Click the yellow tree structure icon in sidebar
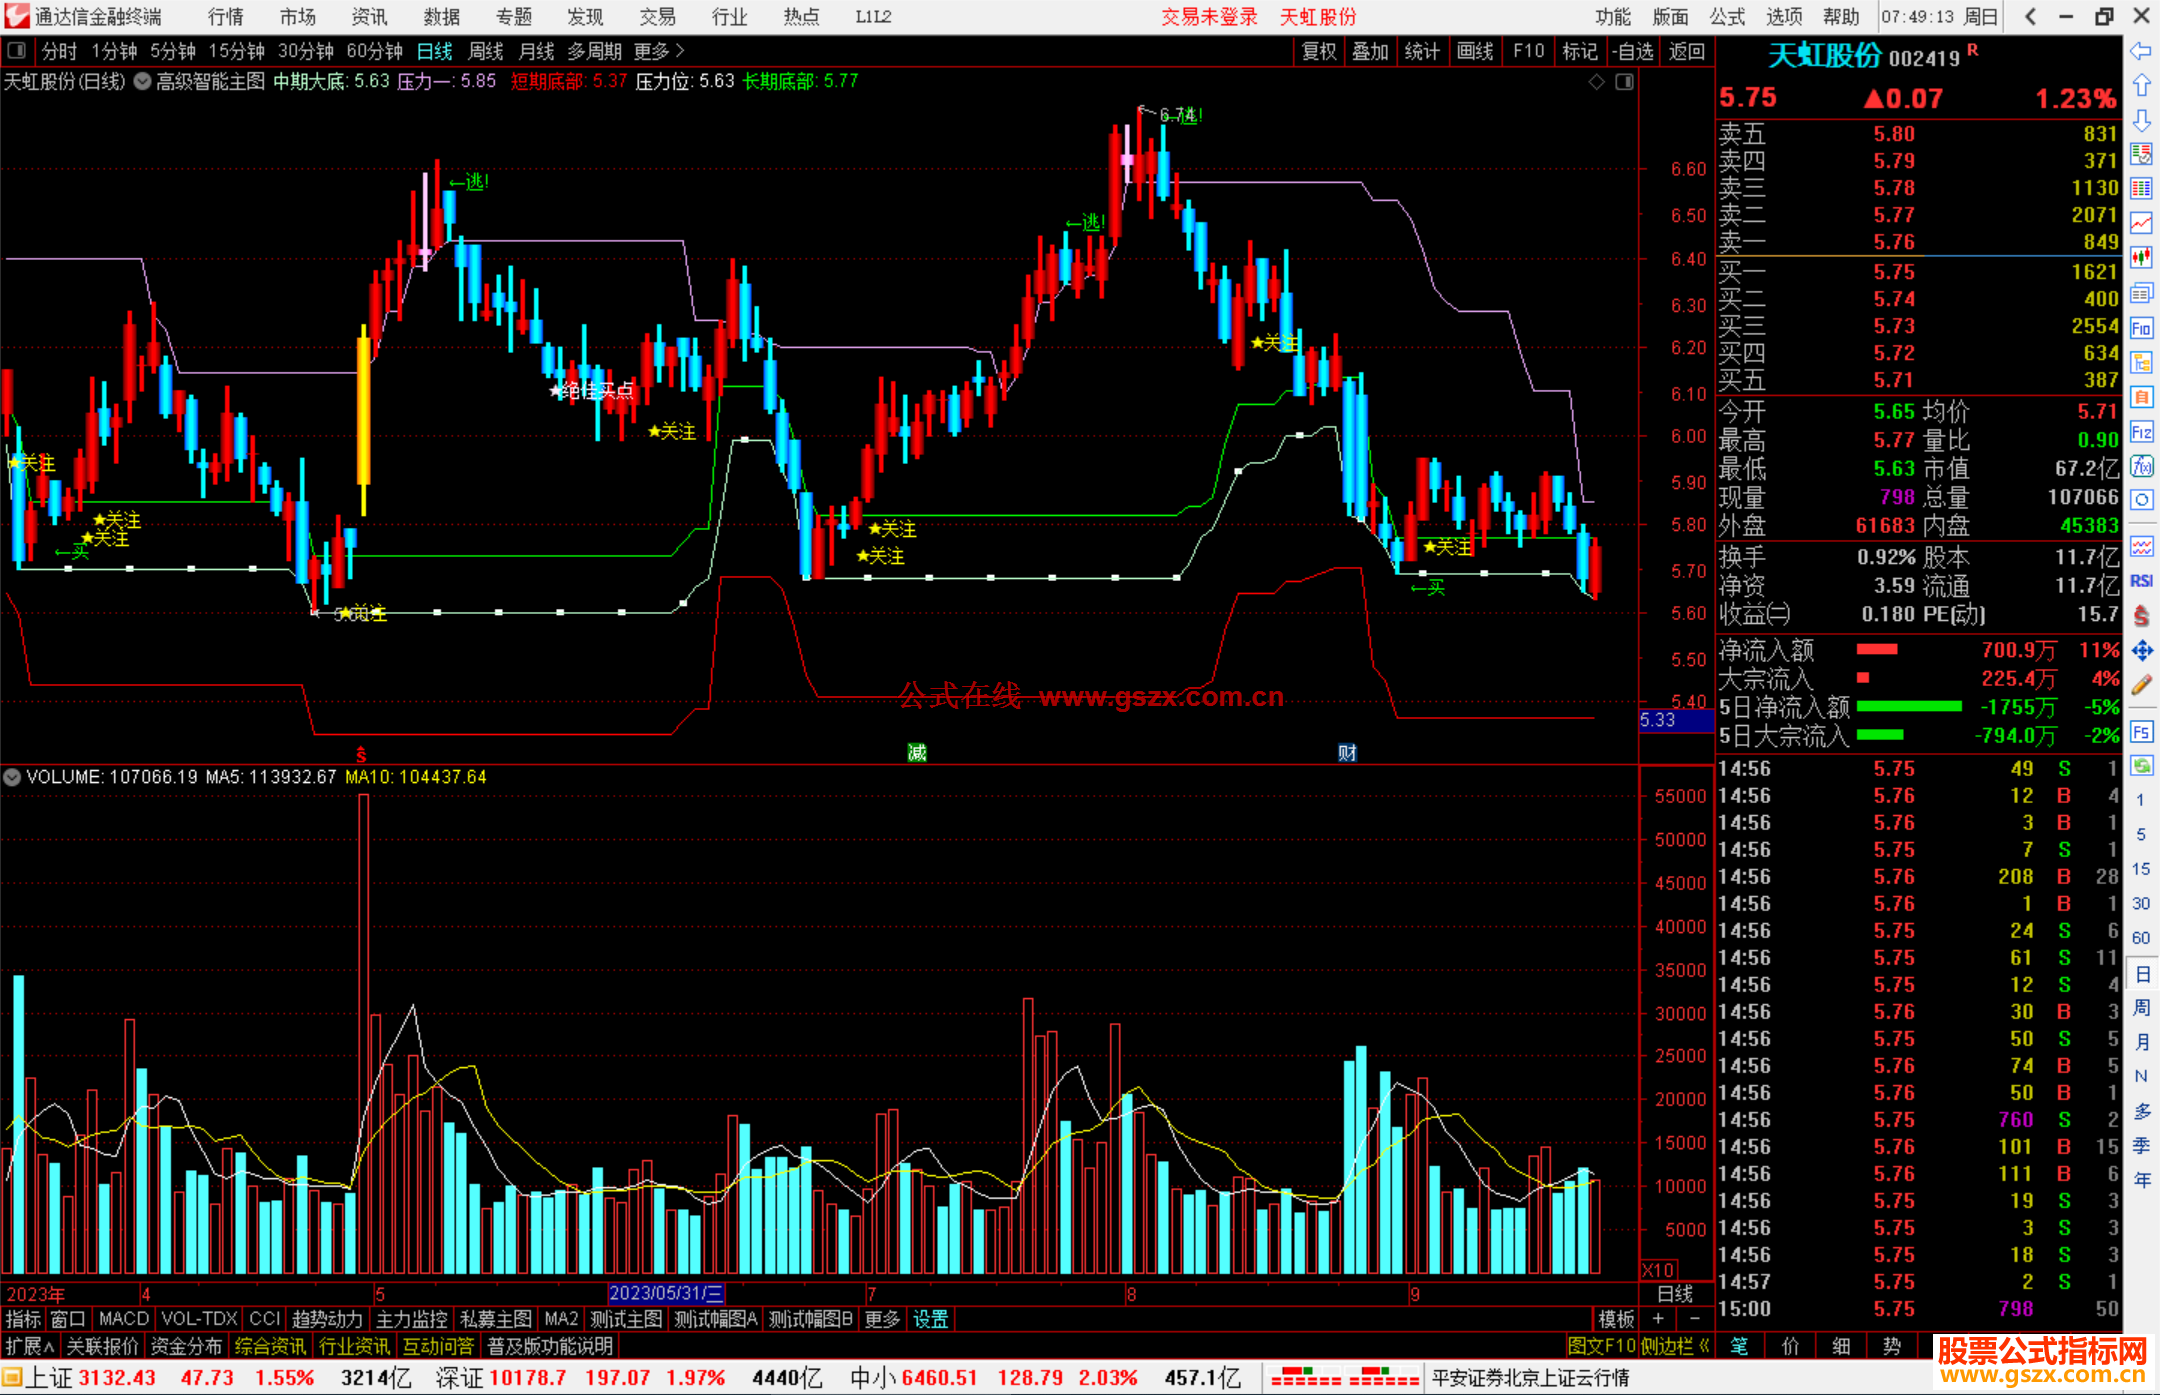 (2141, 362)
